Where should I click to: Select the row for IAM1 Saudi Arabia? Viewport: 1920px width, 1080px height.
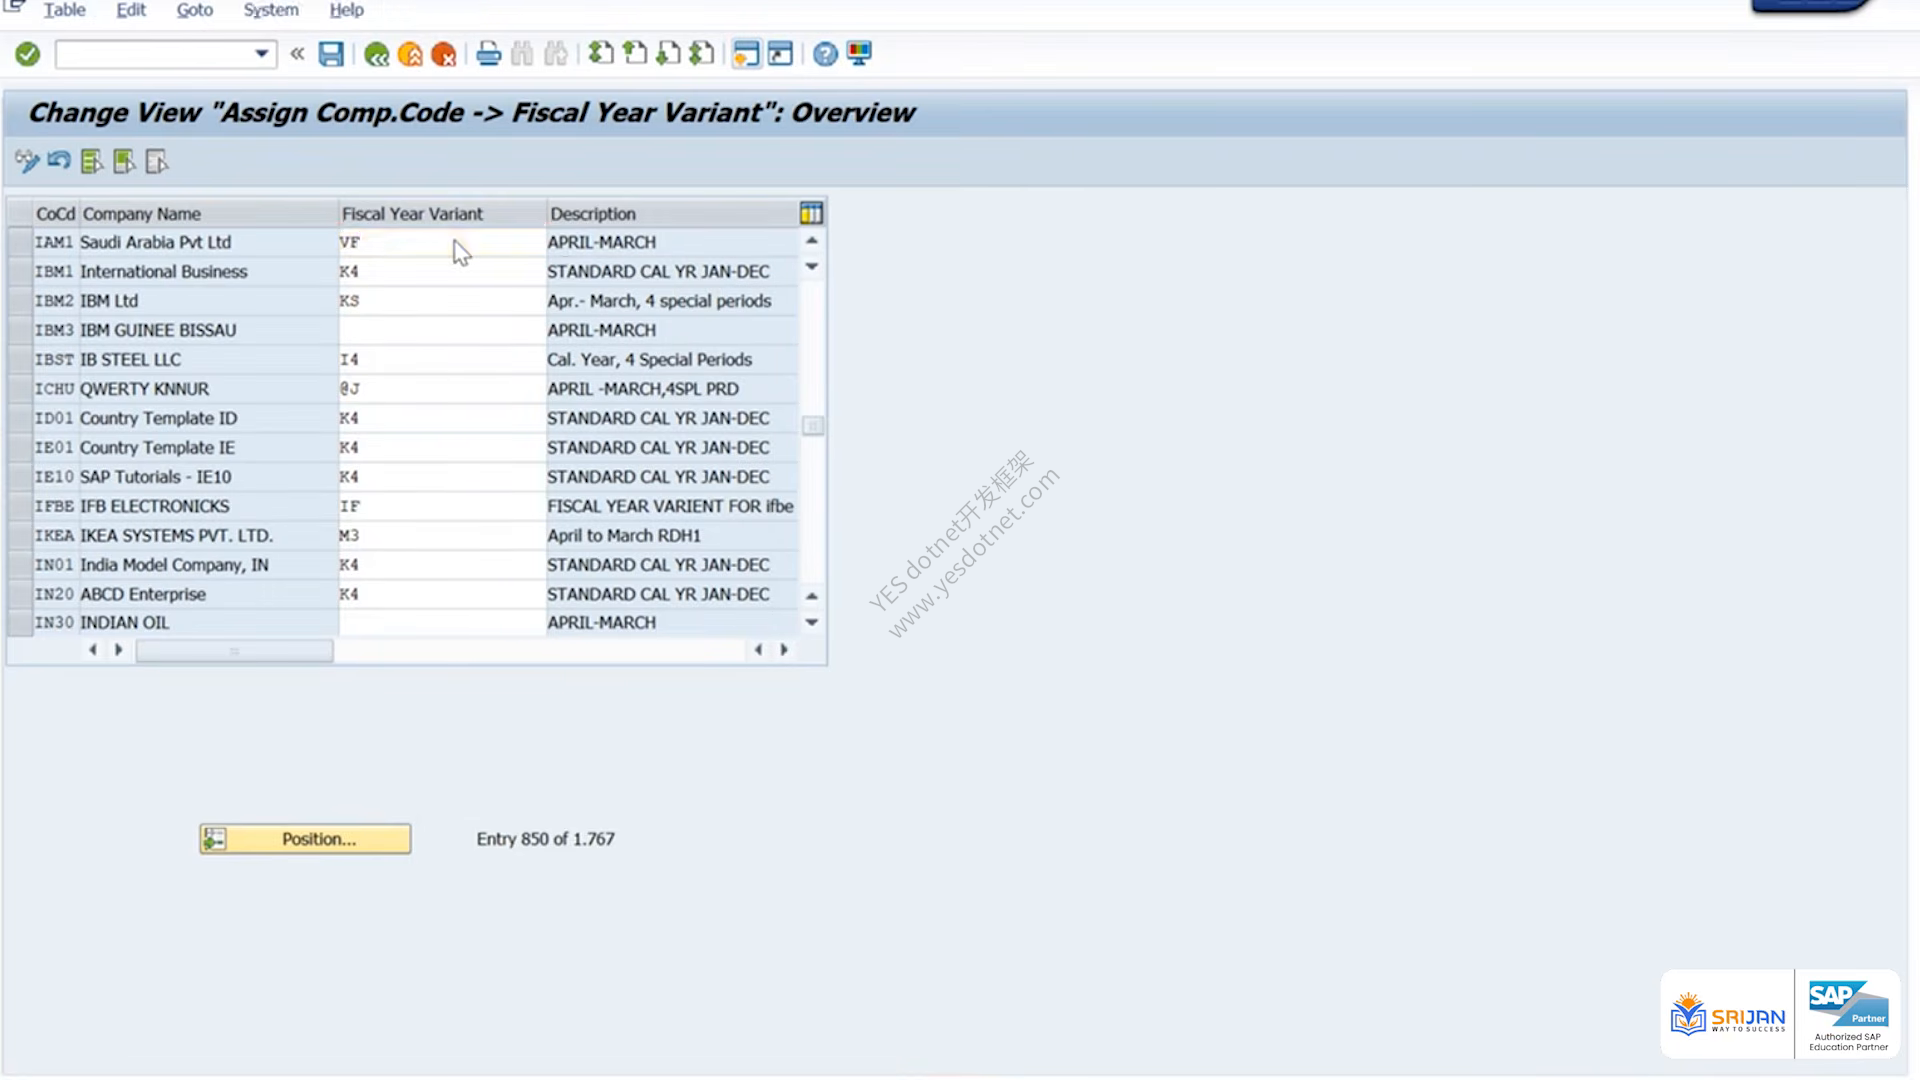pos(19,242)
